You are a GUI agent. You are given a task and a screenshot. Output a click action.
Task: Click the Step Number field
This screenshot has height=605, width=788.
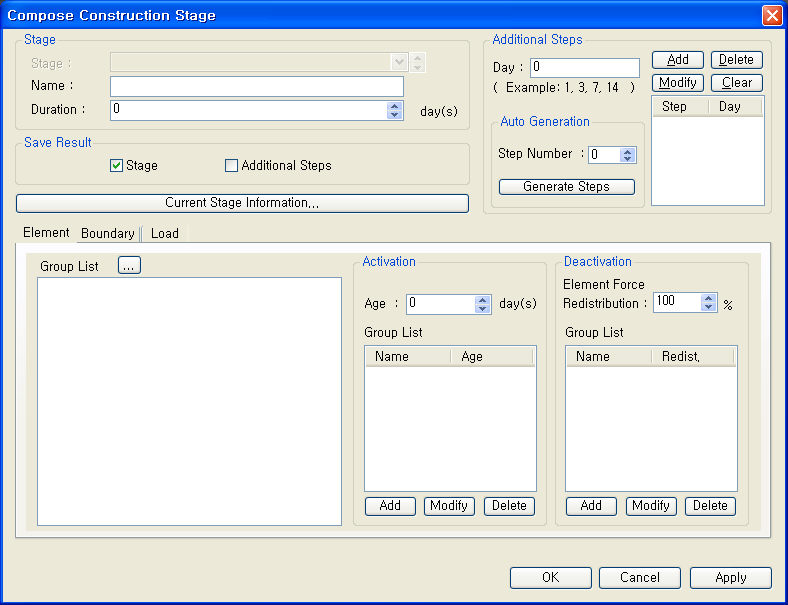pos(604,155)
